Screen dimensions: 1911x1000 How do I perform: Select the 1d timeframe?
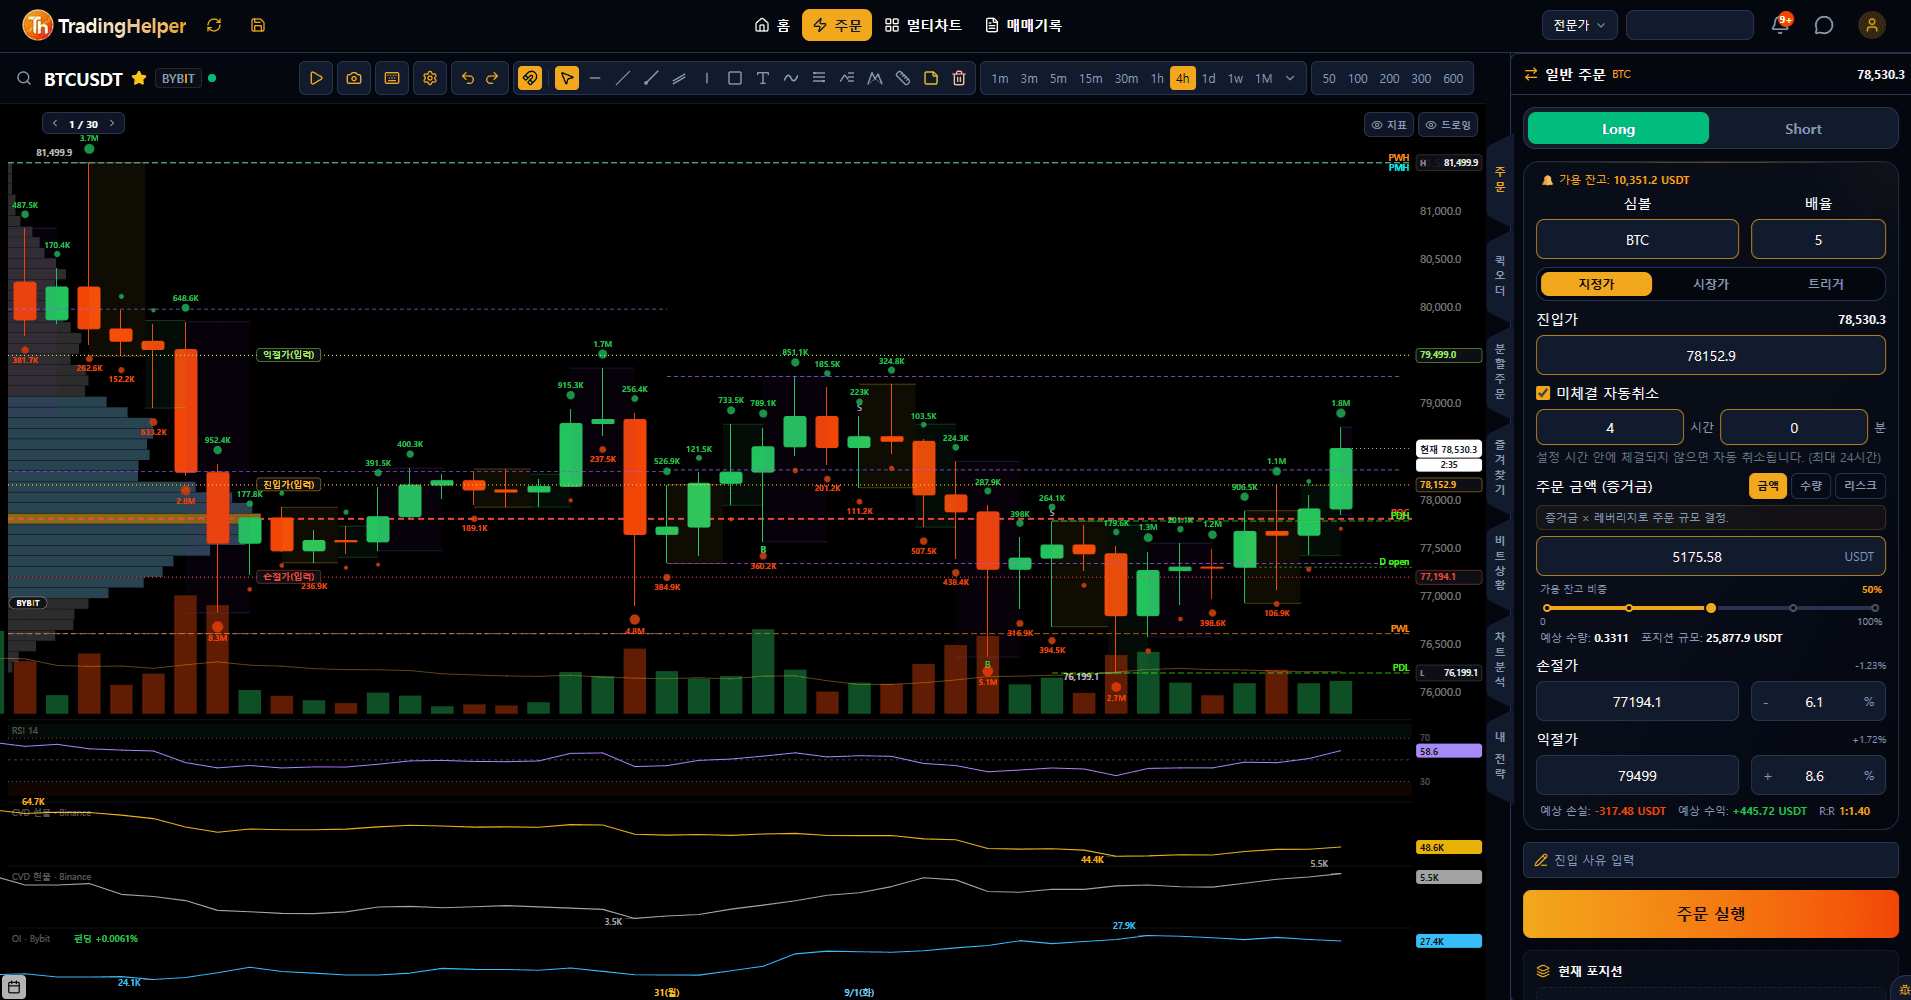[x=1209, y=78]
